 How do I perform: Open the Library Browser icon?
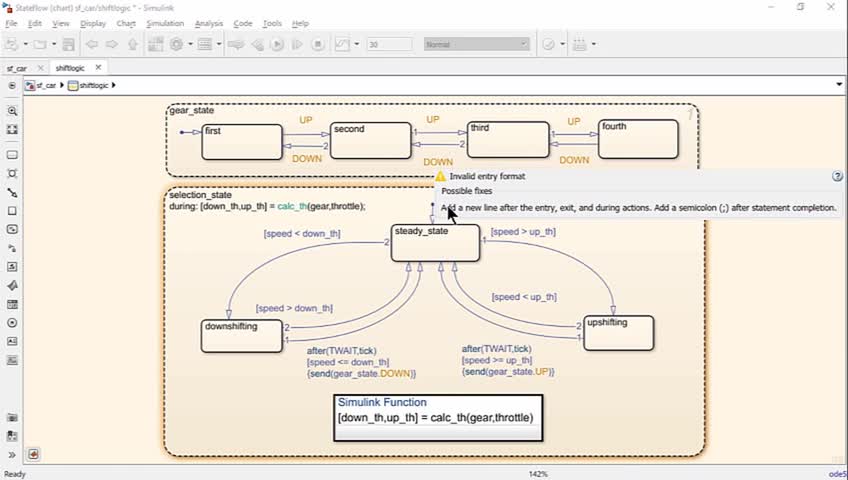156,44
